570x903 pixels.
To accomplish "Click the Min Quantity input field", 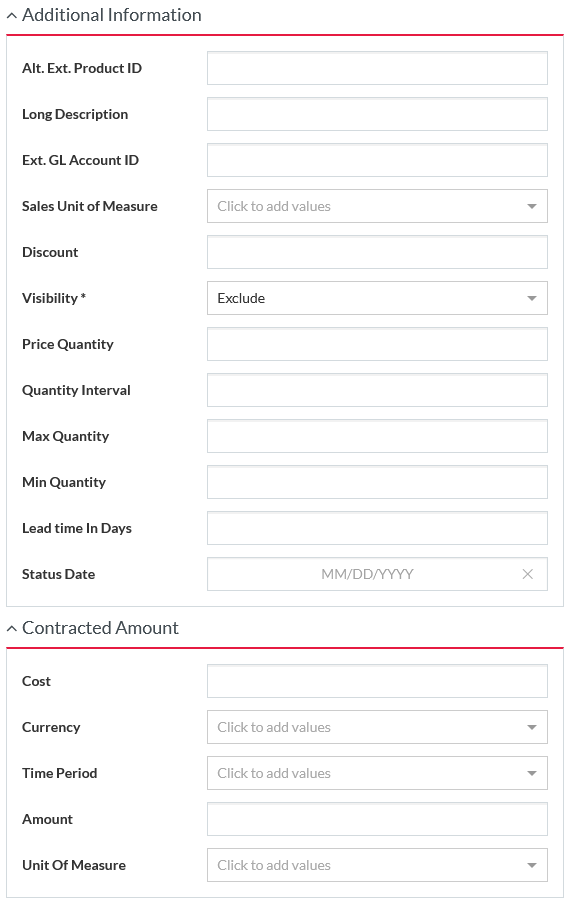I will (x=377, y=483).
